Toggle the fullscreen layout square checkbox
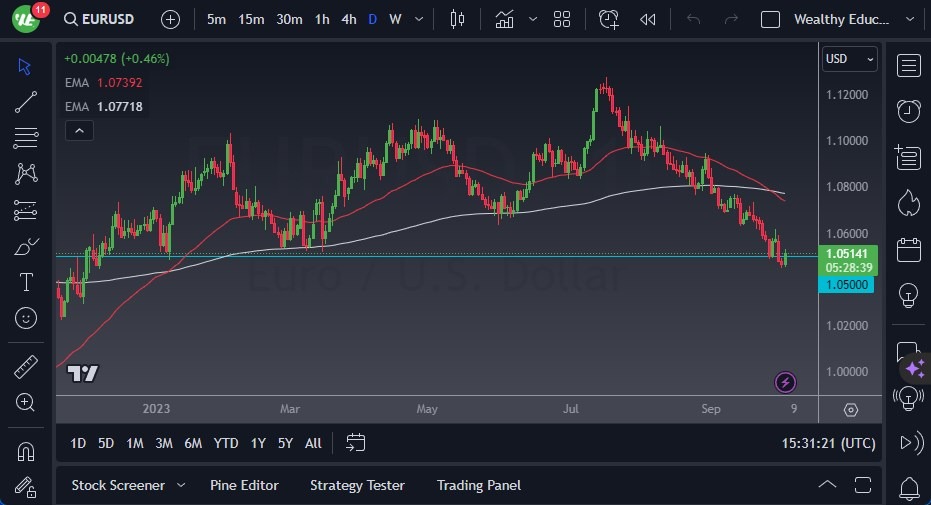931x505 pixels. pyautogui.click(x=770, y=19)
